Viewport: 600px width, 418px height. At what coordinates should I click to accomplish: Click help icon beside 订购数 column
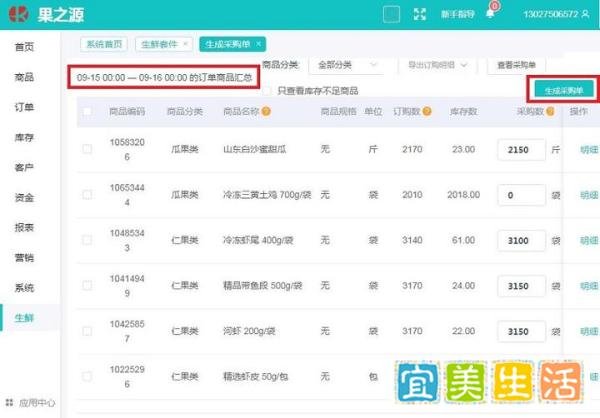pyautogui.click(x=427, y=111)
